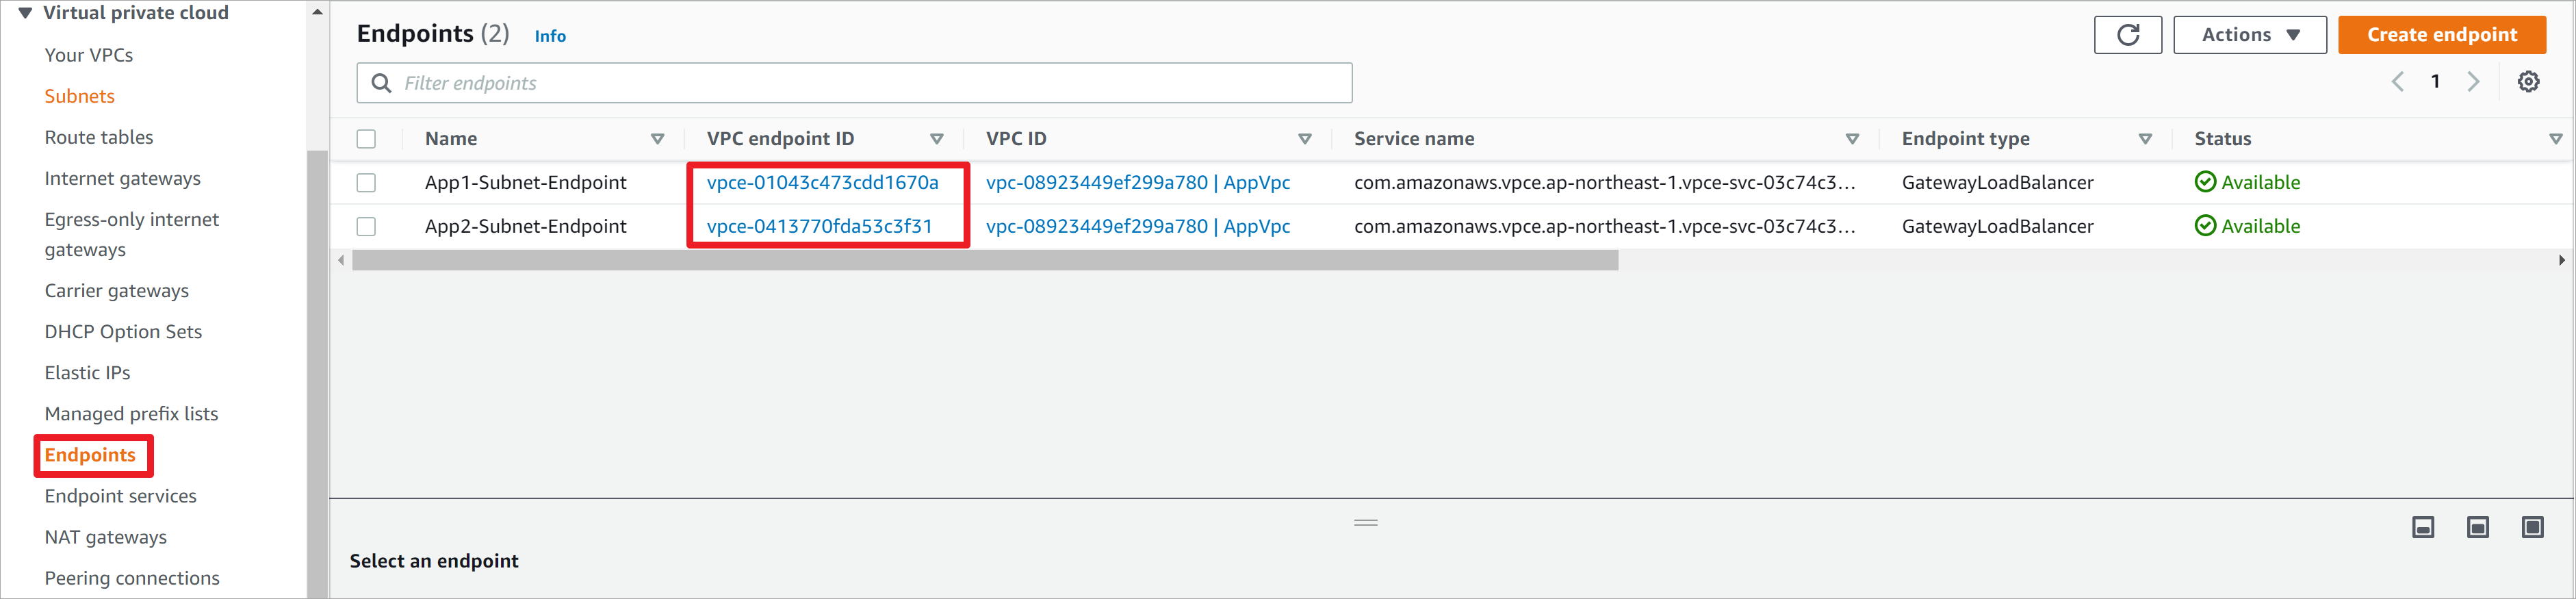2576x599 pixels.
Task: Click GatewayLoadBalancer type in App2 row
Action: pyautogui.click(x=1997, y=226)
